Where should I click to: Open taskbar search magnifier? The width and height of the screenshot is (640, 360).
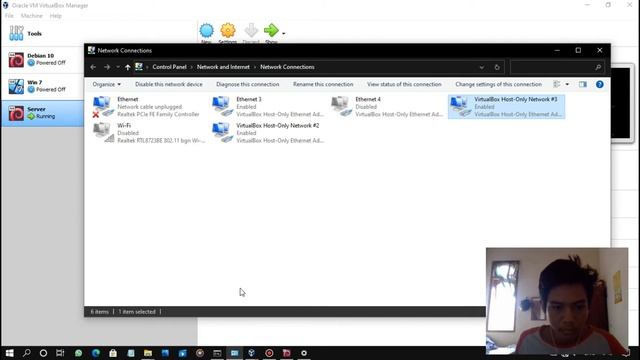tap(27, 353)
